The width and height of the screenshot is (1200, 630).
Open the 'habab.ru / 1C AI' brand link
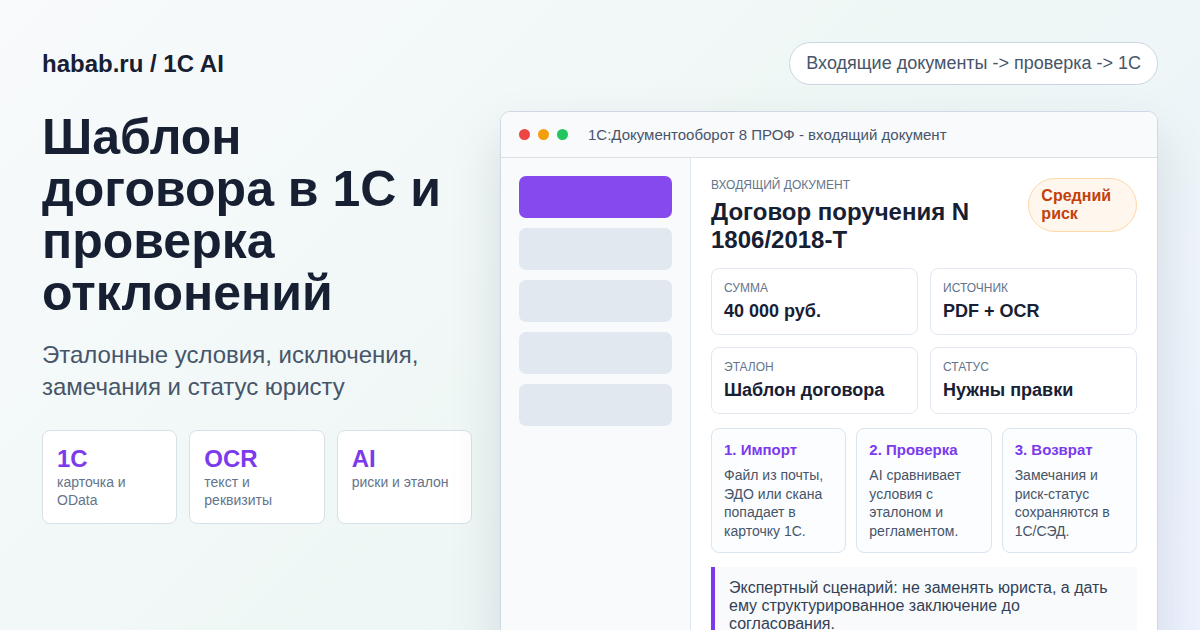133,64
